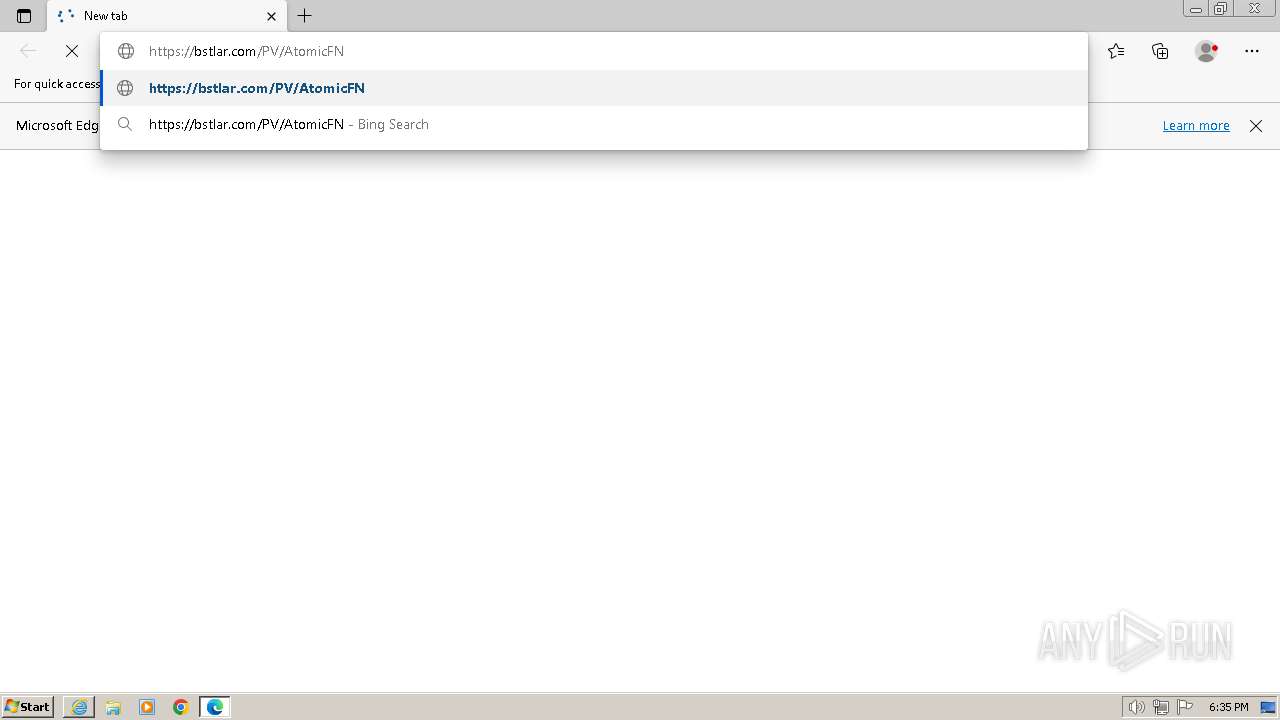Open the volume speaker tray icon
This screenshot has width=1280, height=720.
tap(1136, 707)
